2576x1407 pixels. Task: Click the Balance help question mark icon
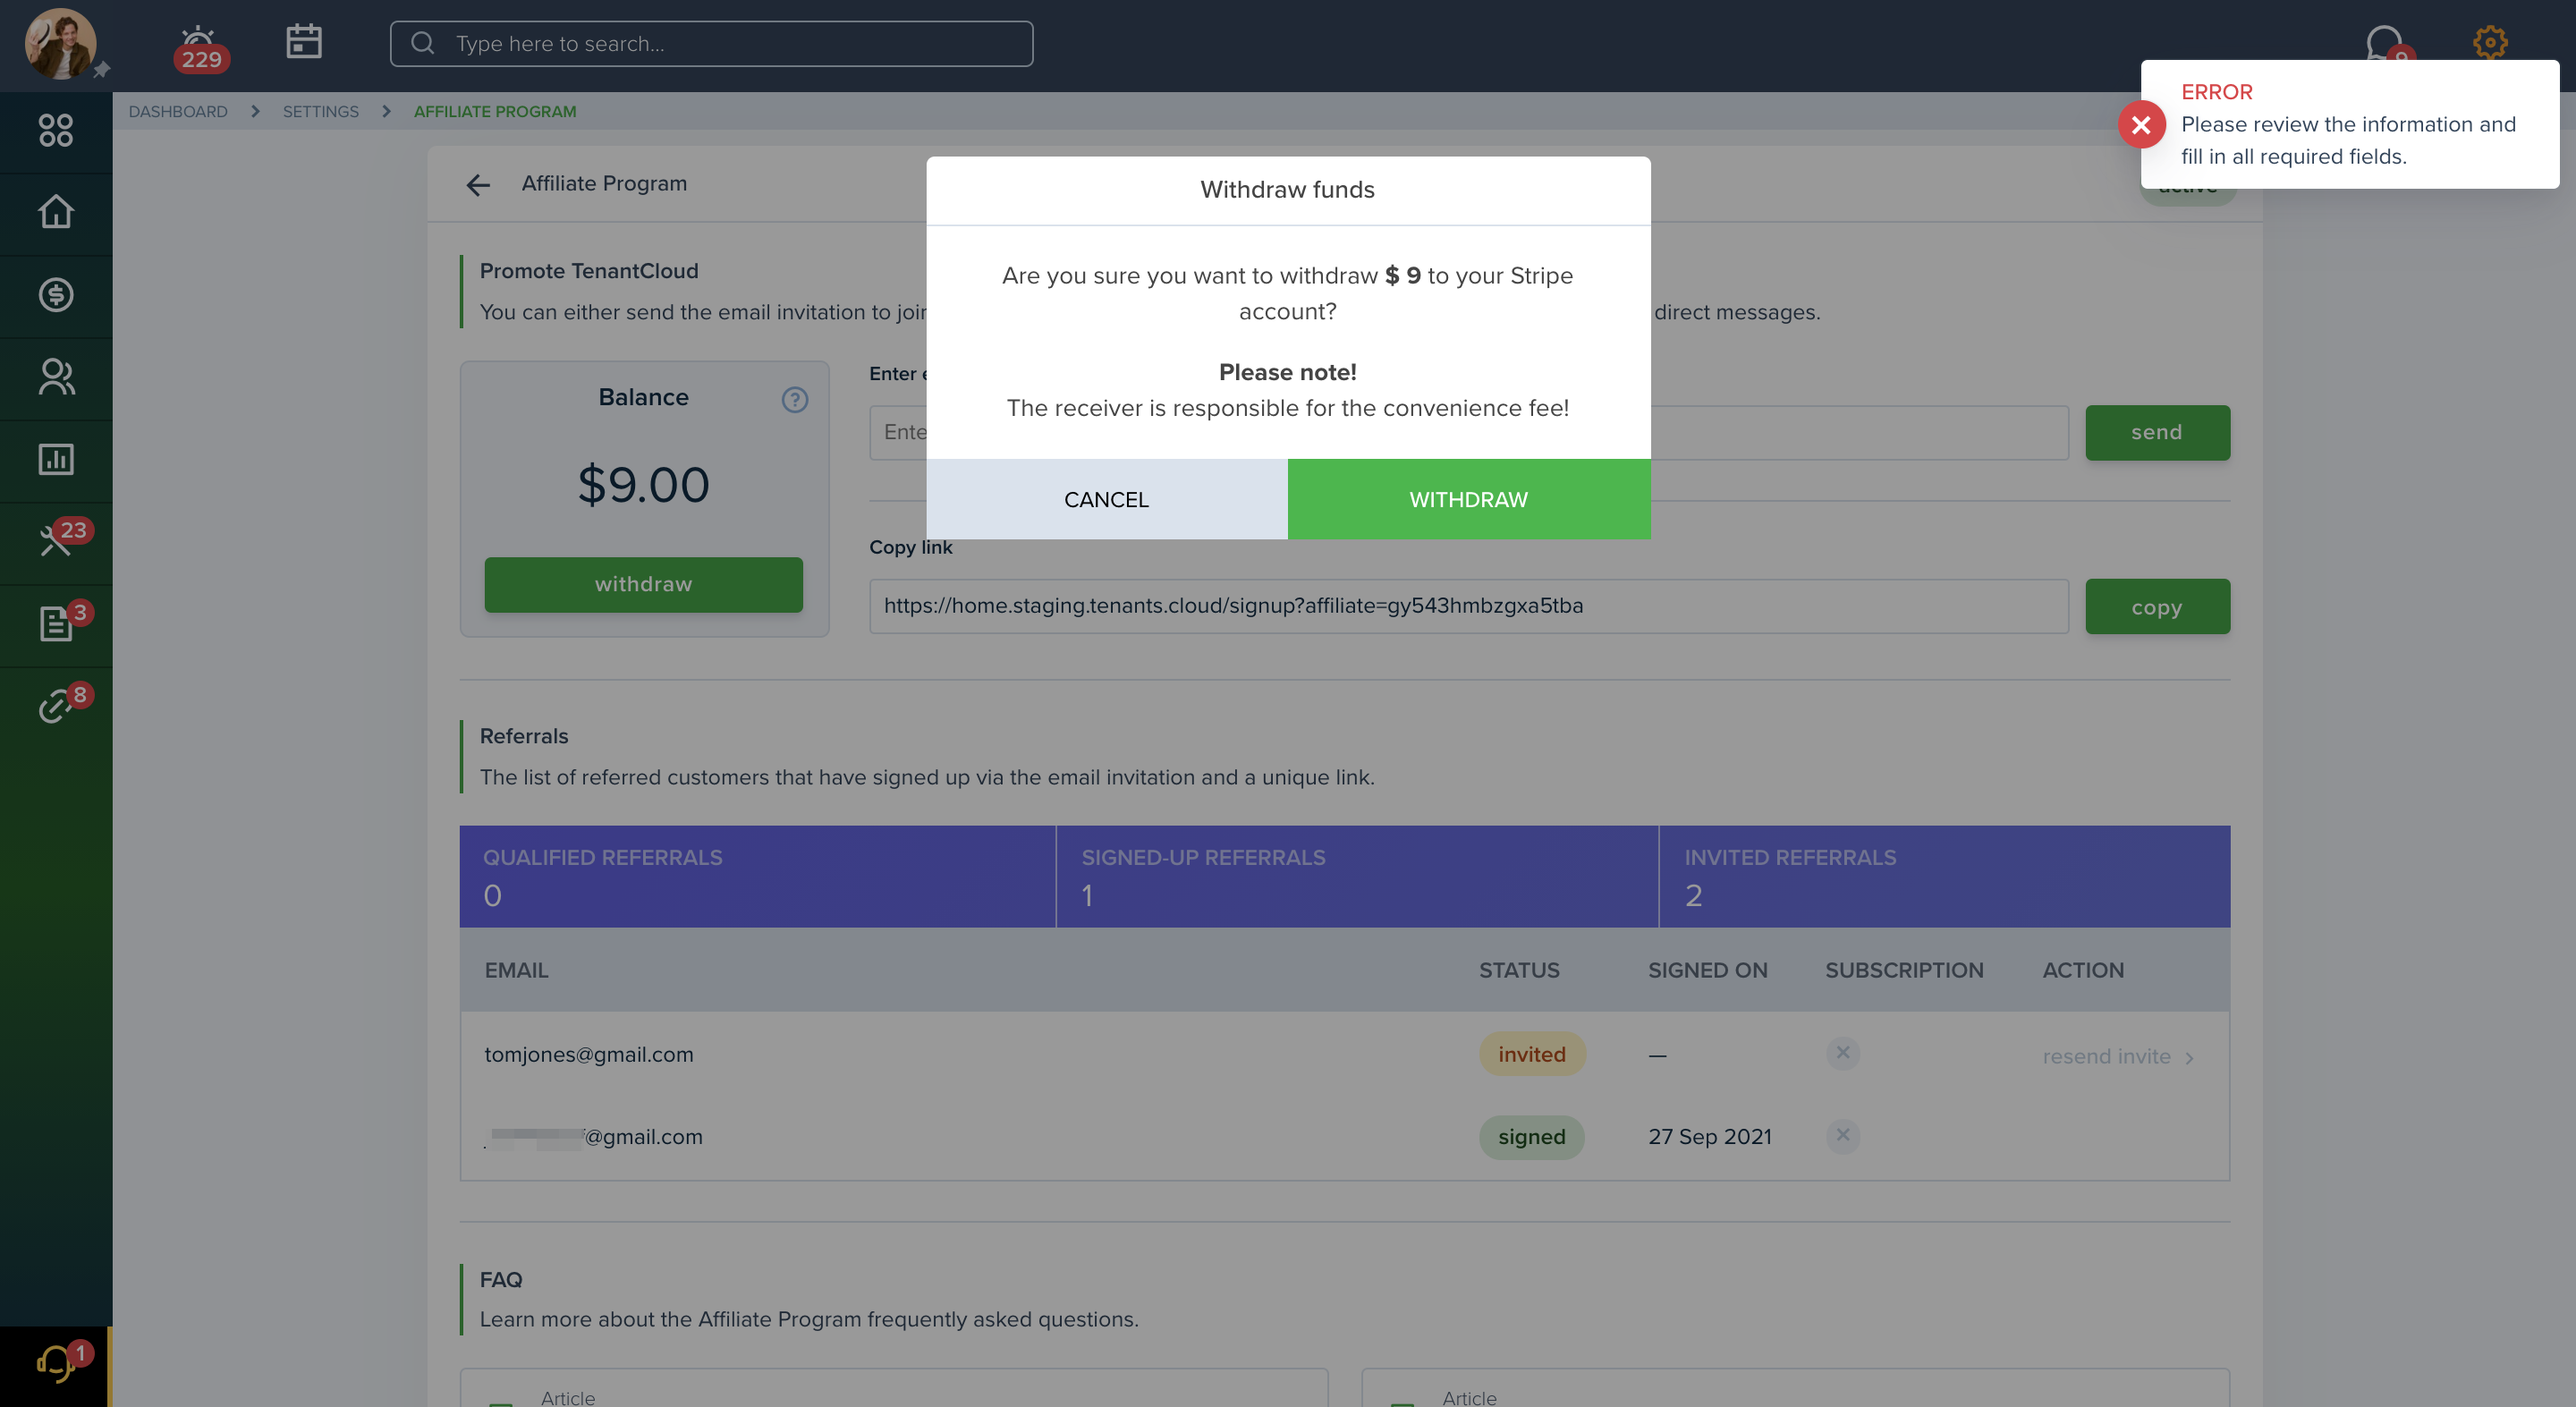[x=795, y=400]
